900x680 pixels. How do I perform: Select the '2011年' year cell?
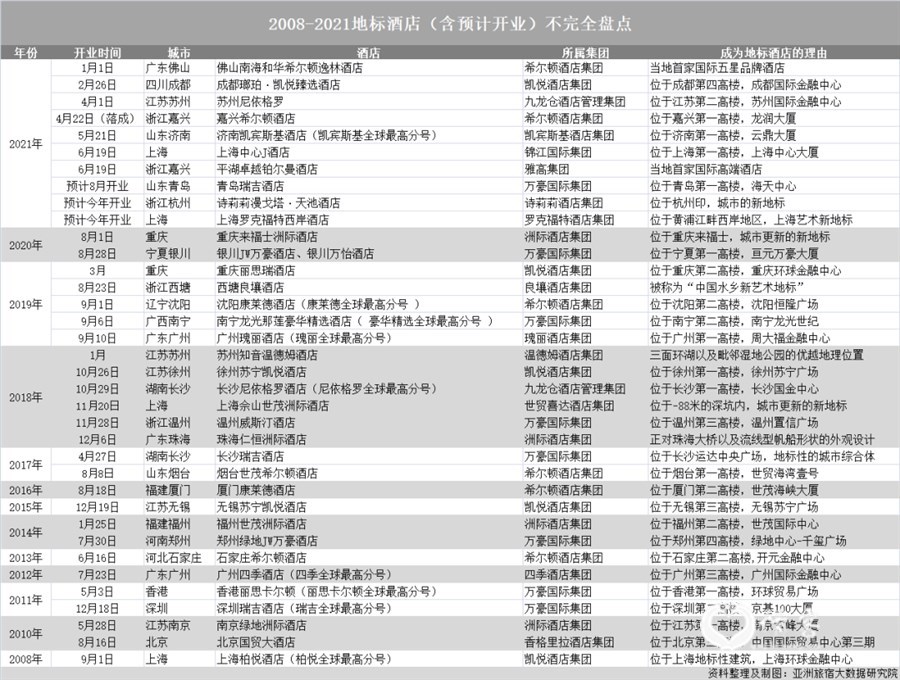point(26,600)
